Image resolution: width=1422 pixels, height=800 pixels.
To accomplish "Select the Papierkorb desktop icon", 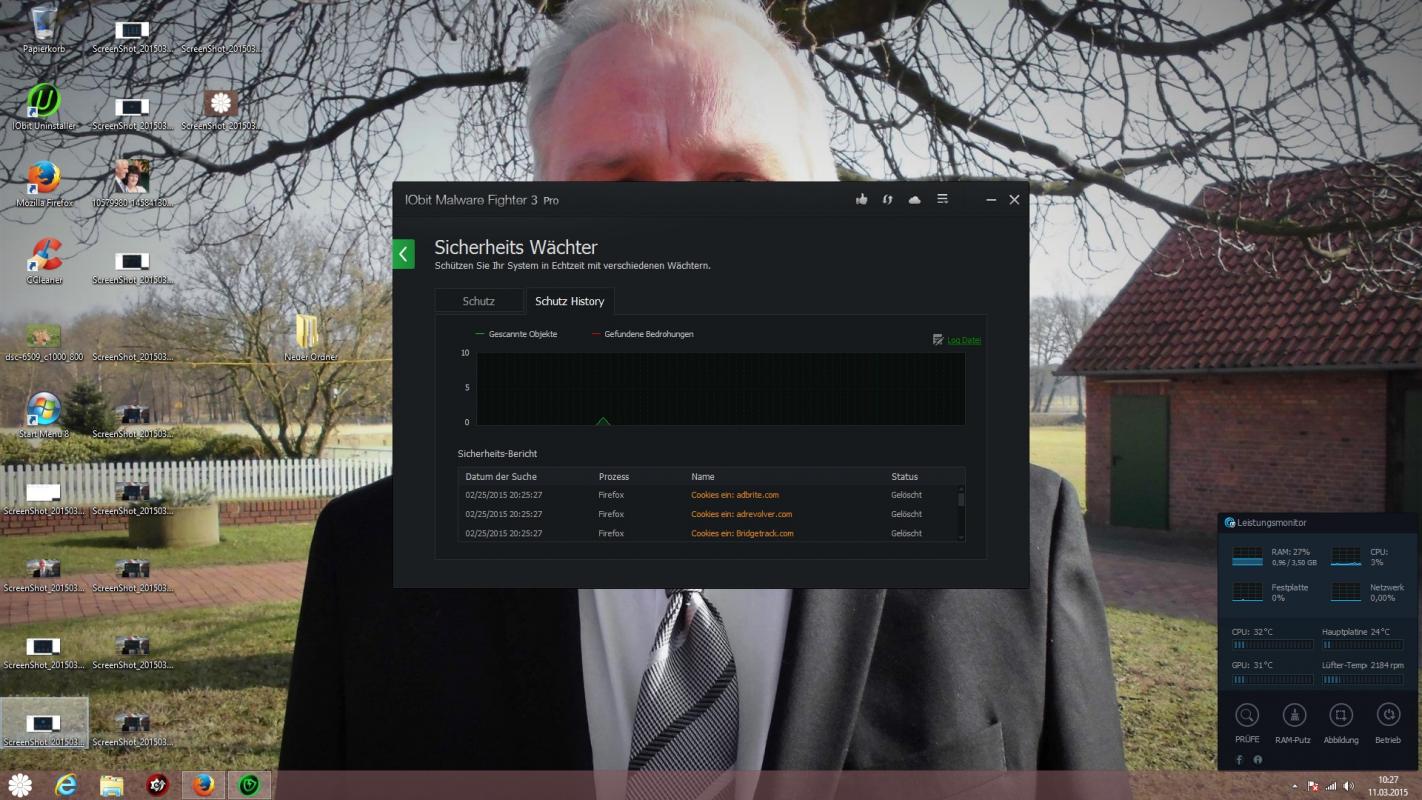I will 43,29.
